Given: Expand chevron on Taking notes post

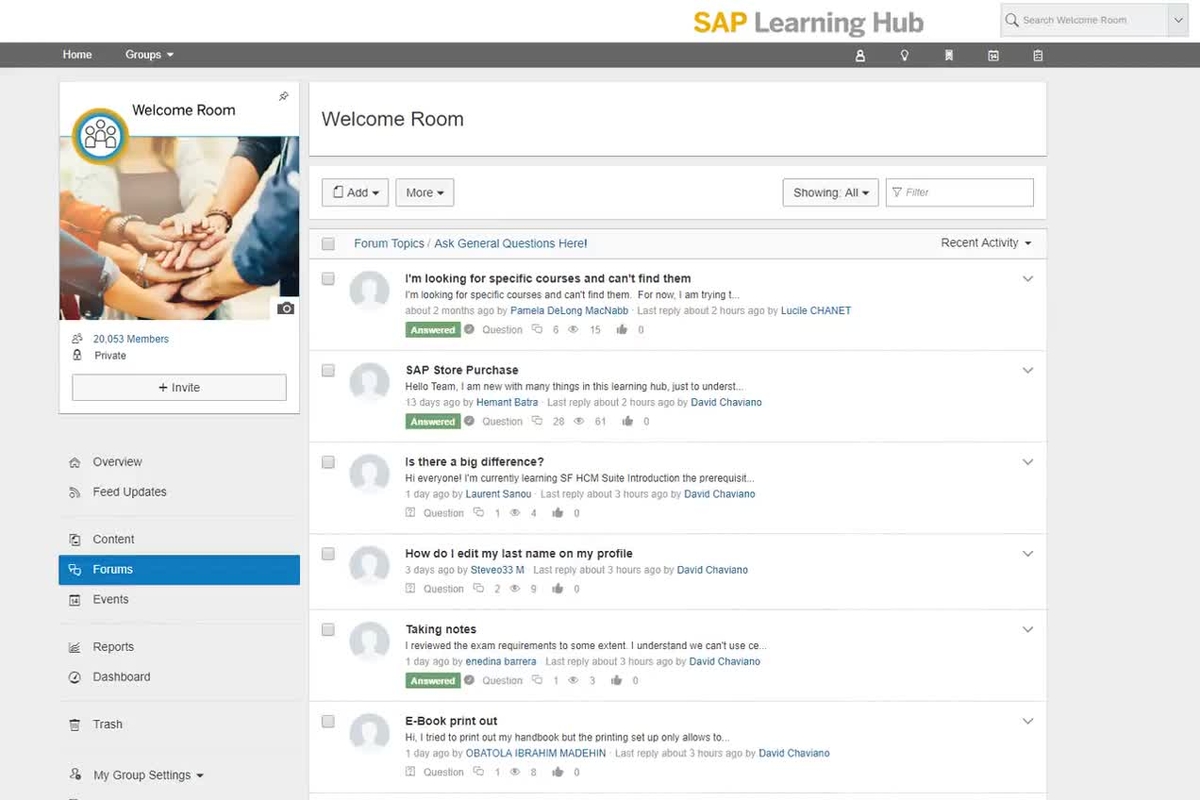Looking at the screenshot, I should pyautogui.click(x=1027, y=629).
